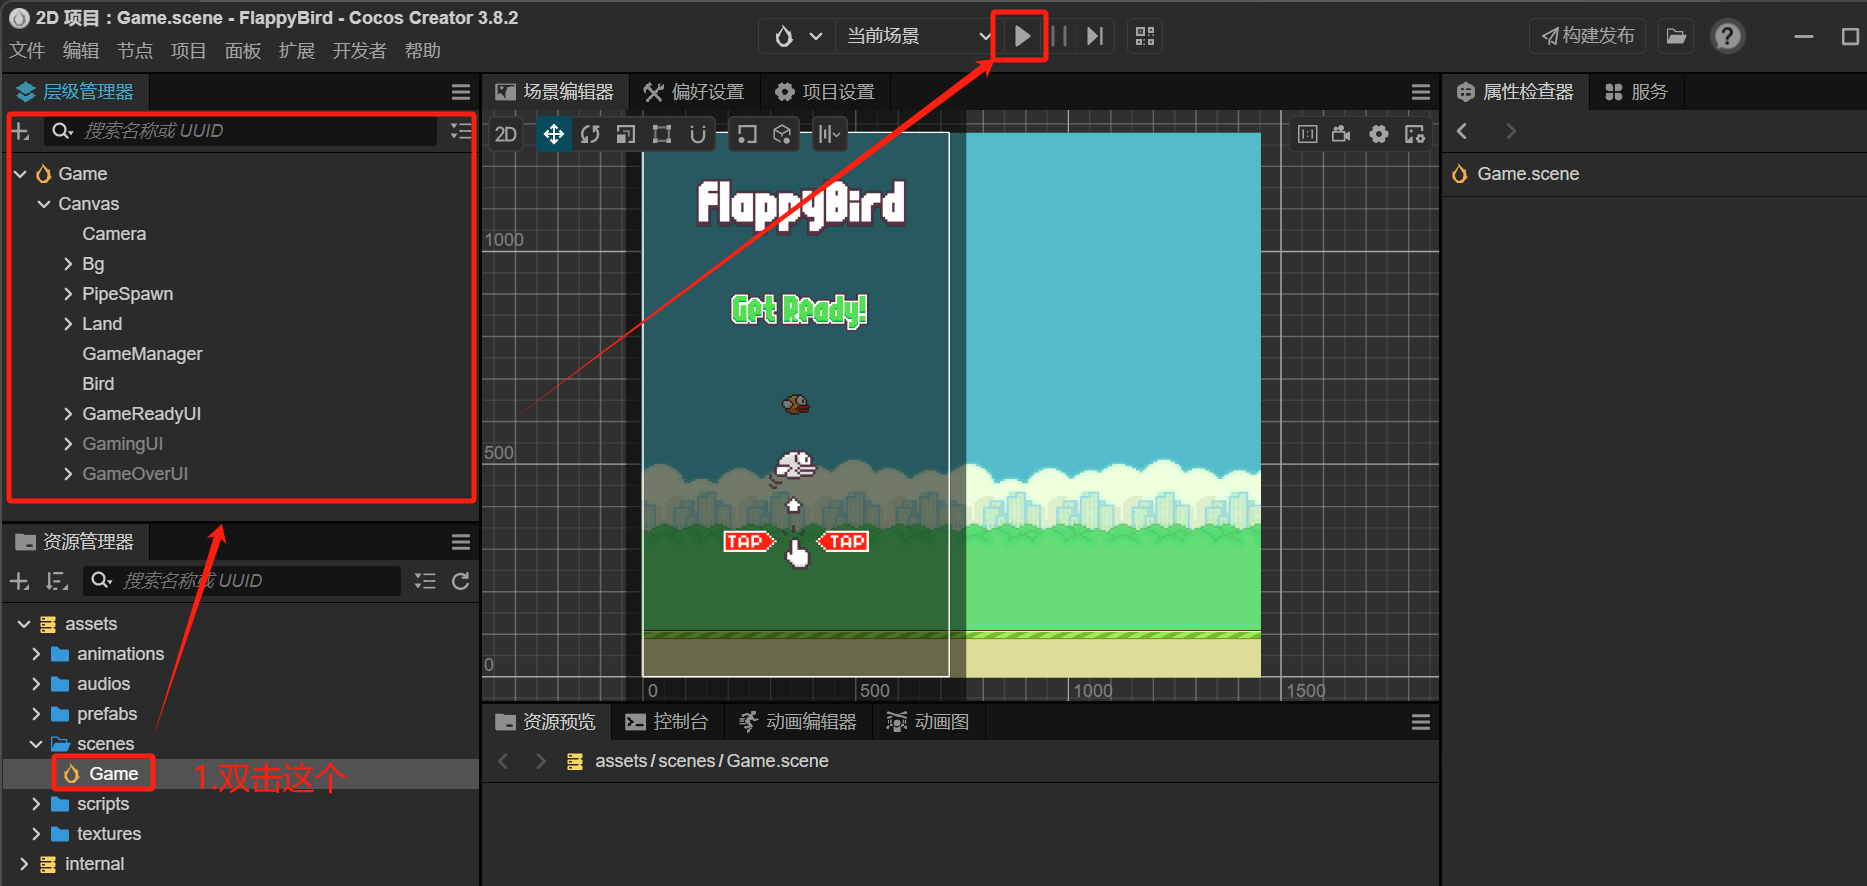This screenshot has width=1867, height=886.
Task: Expand the GameOverUI node
Action: click(x=68, y=474)
